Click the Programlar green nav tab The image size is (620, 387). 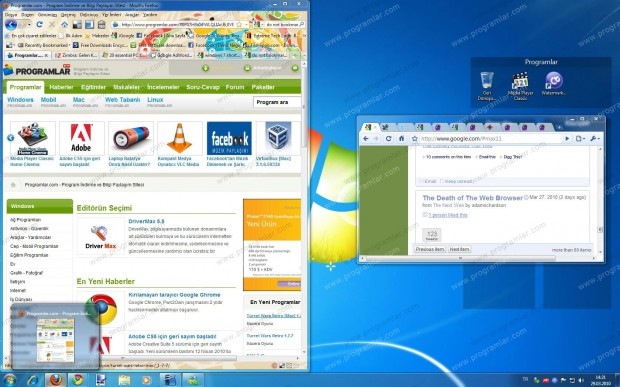(x=25, y=87)
